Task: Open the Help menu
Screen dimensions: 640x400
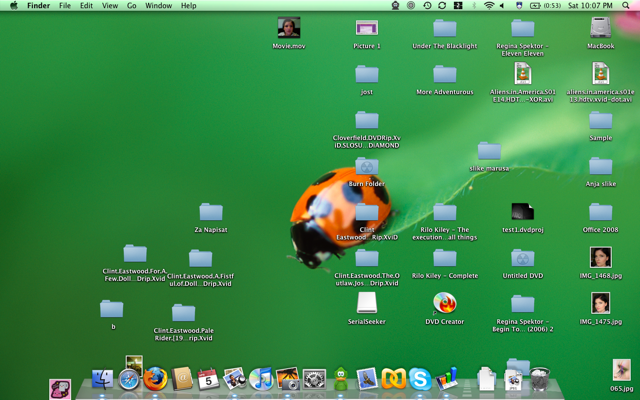Action: (189, 6)
